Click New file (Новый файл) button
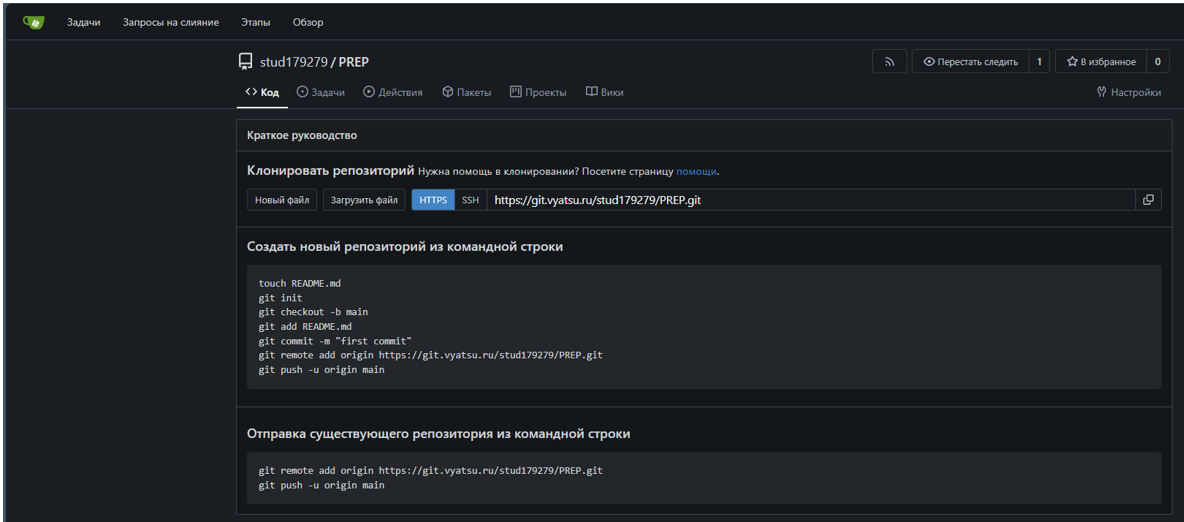Screen dimensions: 1184x522 click(x=282, y=200)
